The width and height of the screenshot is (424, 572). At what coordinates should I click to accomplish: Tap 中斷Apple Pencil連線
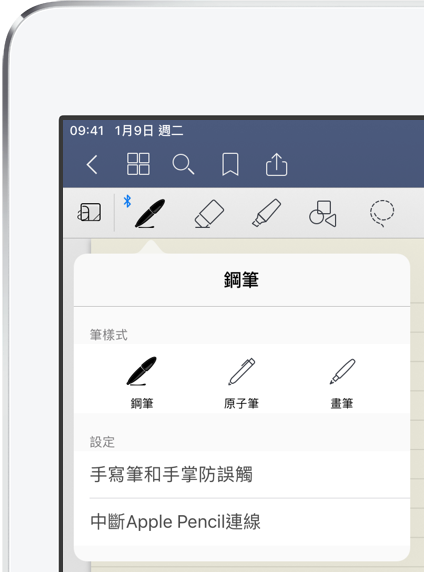click(242, 522)
